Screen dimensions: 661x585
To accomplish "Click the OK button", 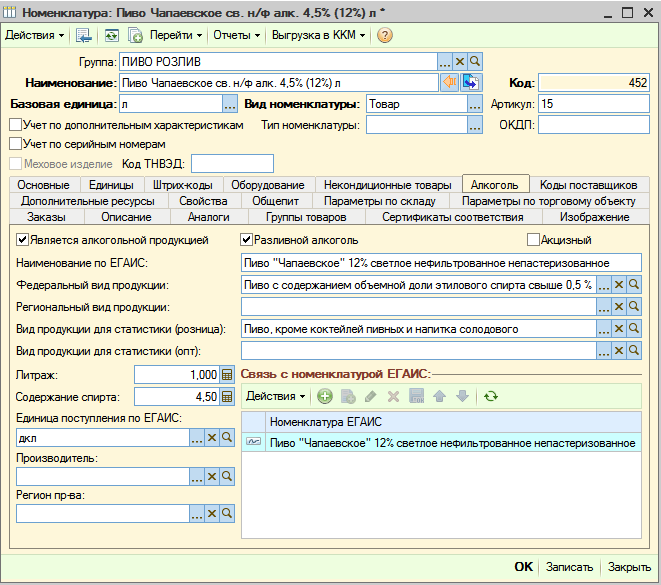I will (523, 567).
